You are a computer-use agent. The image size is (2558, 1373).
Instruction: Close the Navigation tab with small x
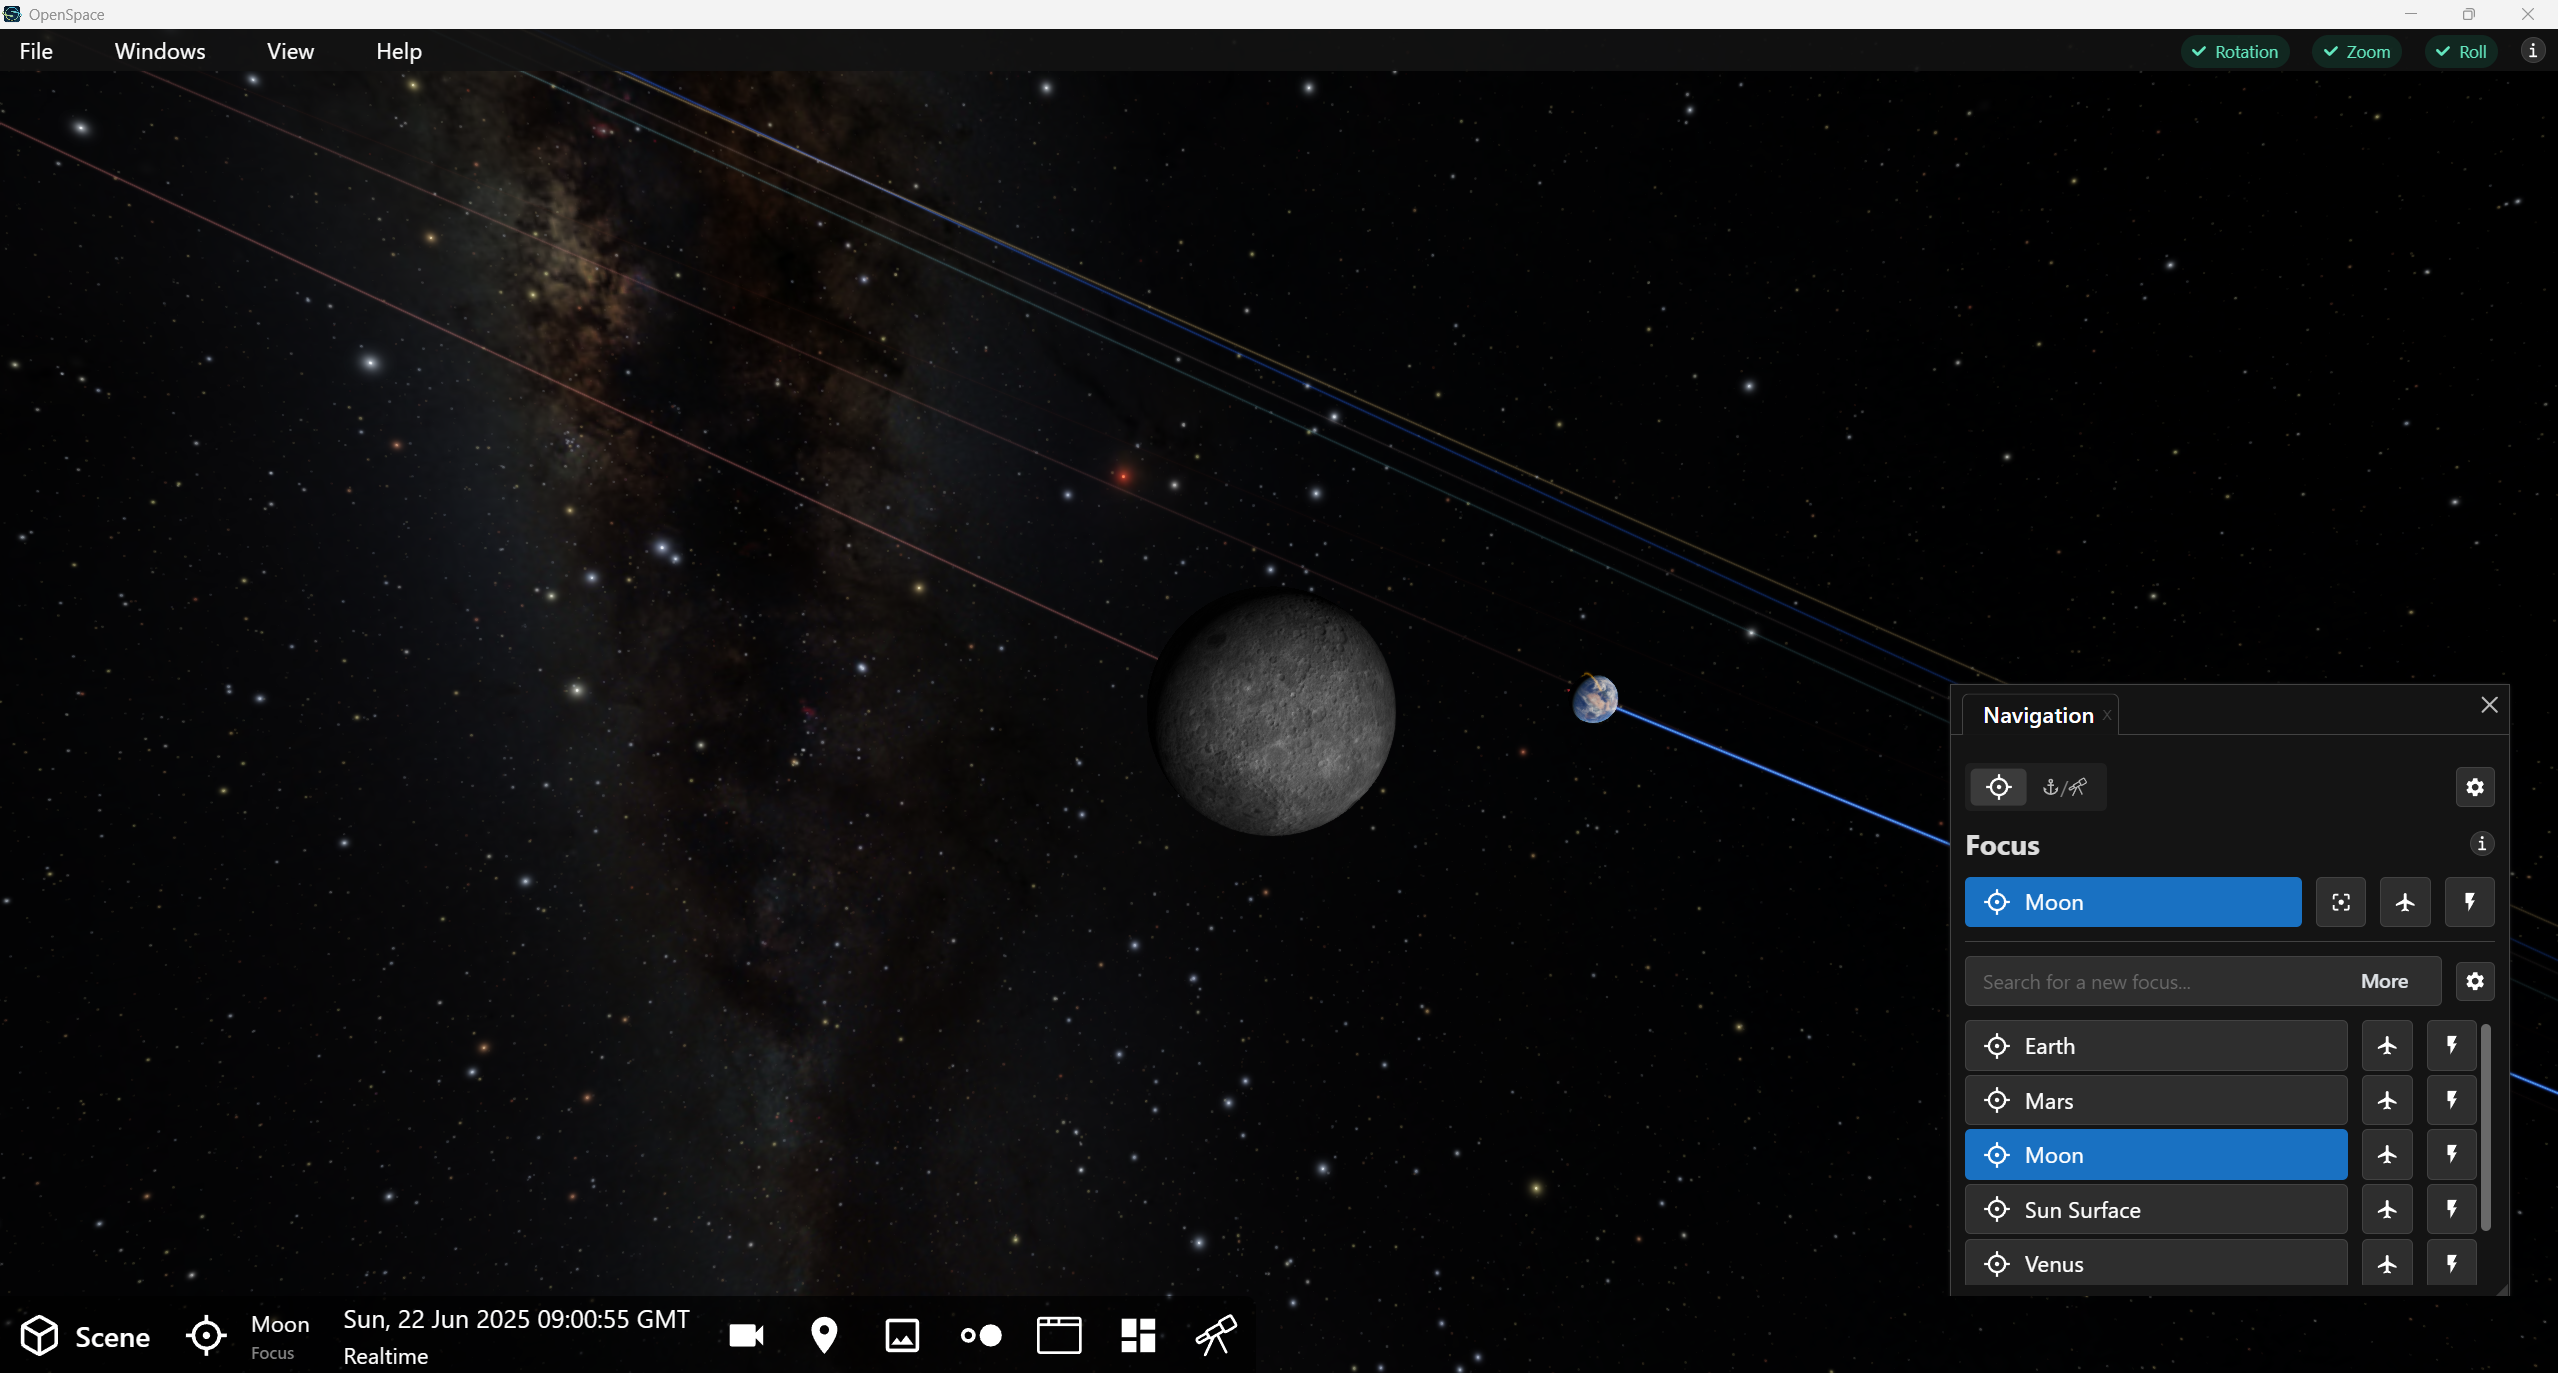[x=2107, y=715]
